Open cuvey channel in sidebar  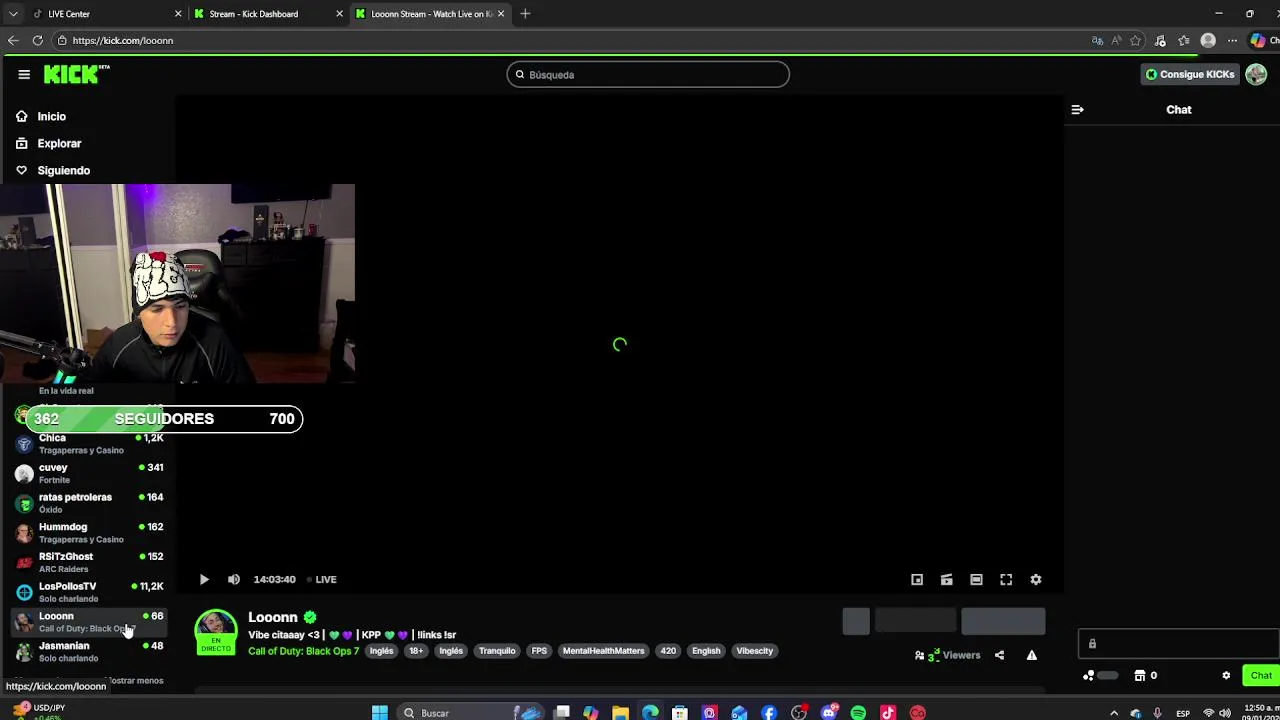[x=90, y=473]
